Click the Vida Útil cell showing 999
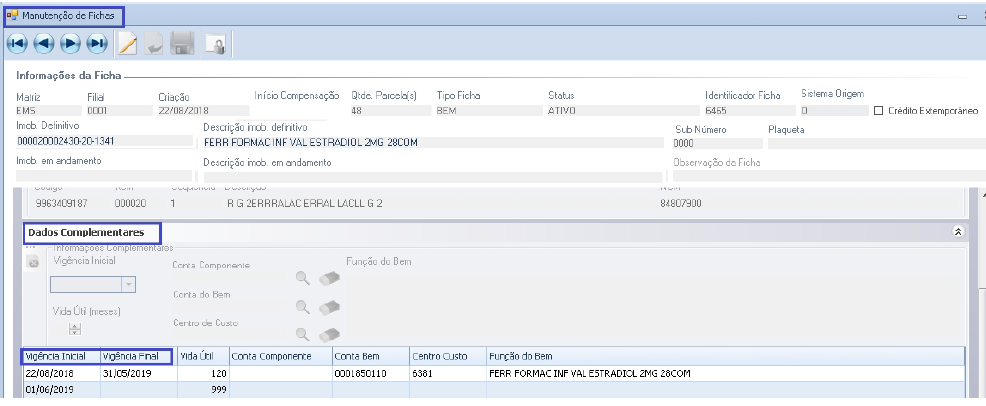The width and height of the screenshot is (986, 406). click(x=203, y=390)
